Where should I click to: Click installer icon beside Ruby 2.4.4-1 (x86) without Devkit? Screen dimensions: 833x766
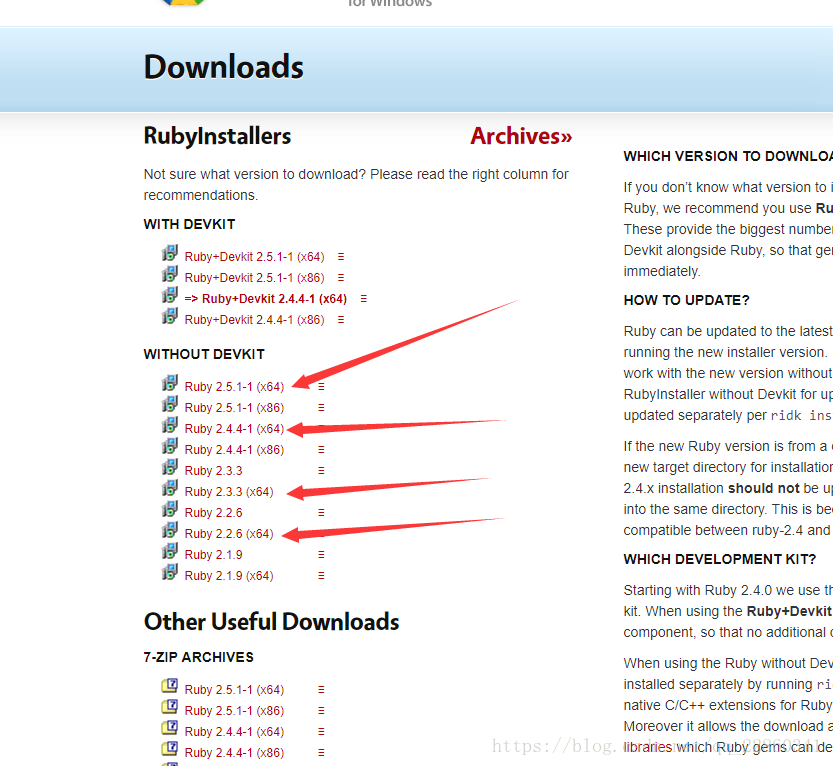click(x=169, y=446)
